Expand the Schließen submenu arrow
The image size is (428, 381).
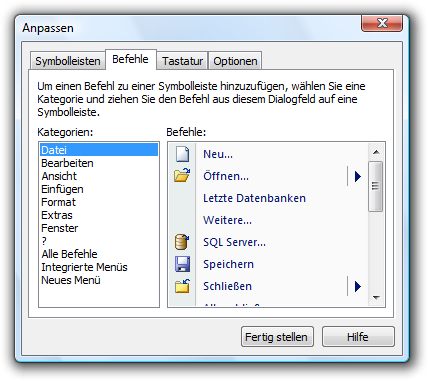358,286
